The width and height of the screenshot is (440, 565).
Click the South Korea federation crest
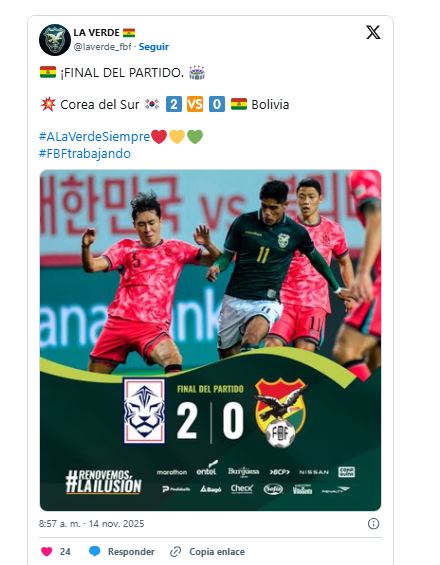tap(144, 411)
